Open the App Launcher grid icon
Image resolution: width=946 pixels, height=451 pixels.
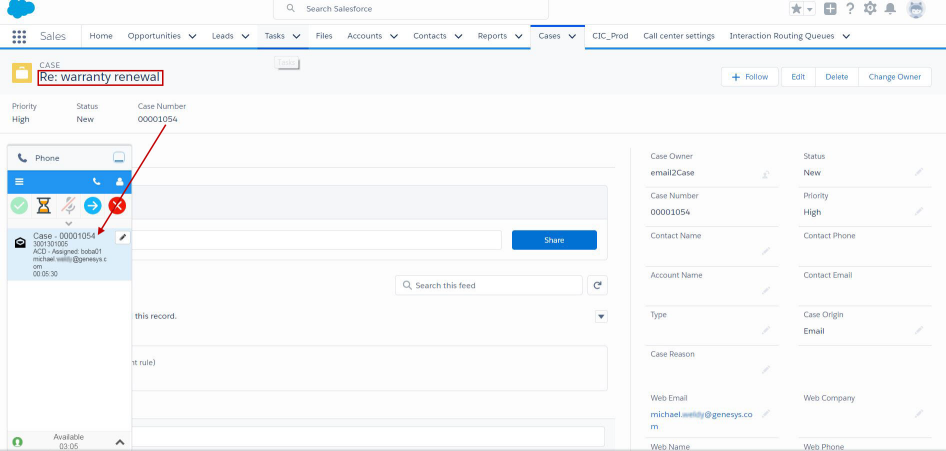pos(19,36)
